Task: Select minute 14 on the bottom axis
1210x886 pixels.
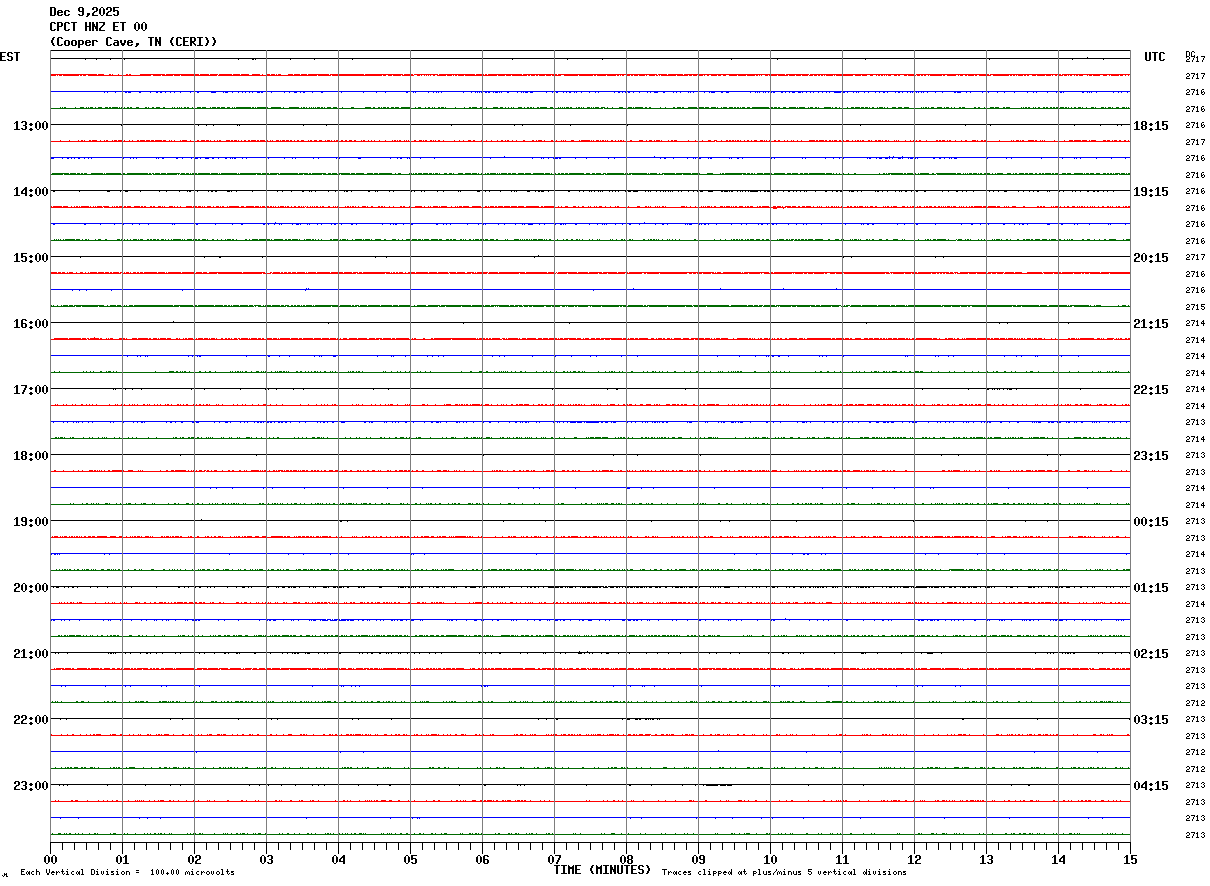Action: (x=1059, y=859)
